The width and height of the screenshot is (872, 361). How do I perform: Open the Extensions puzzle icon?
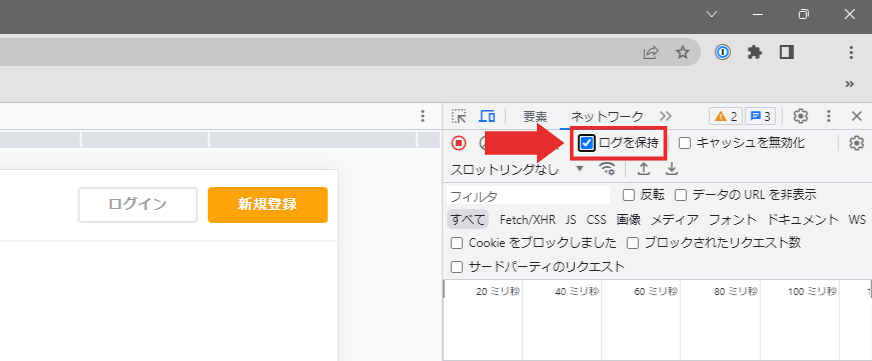click(x=754, y=53)
